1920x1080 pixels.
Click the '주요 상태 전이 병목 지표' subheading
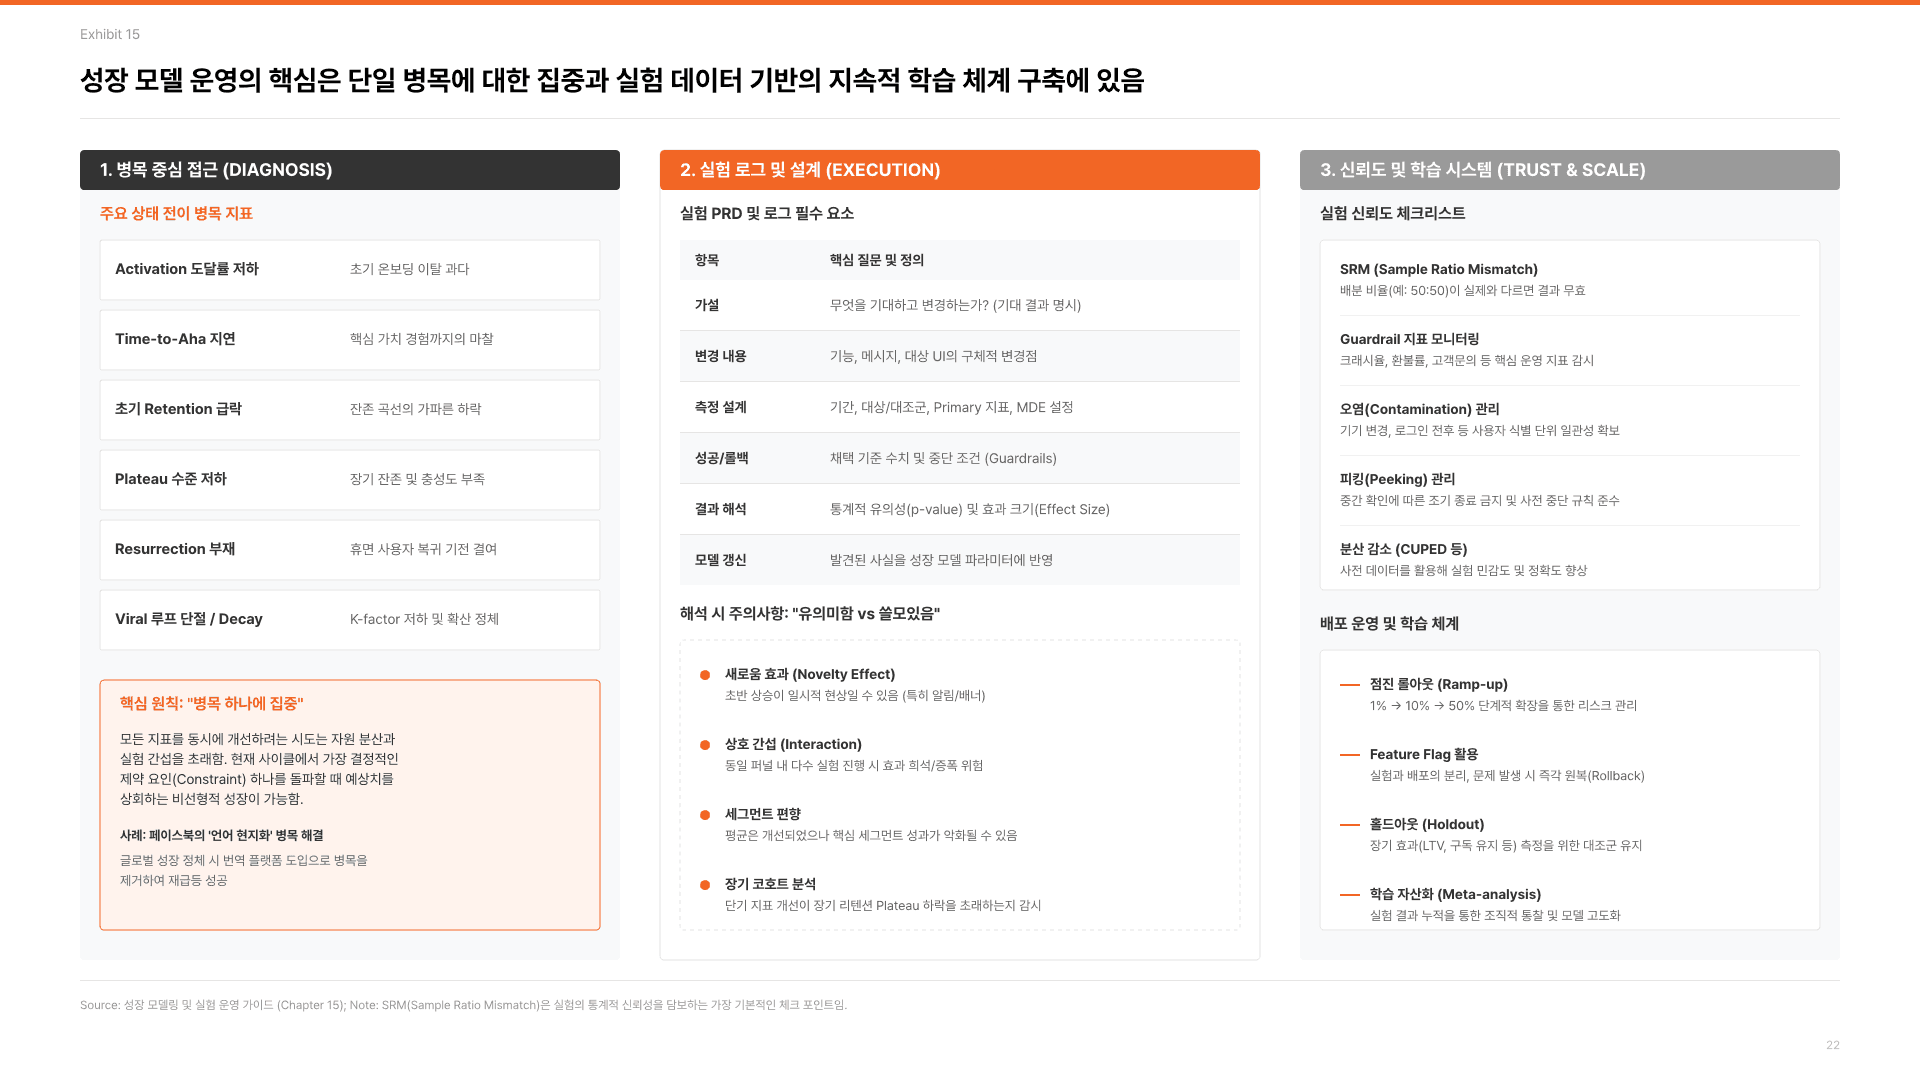click(x=176, y=214)
